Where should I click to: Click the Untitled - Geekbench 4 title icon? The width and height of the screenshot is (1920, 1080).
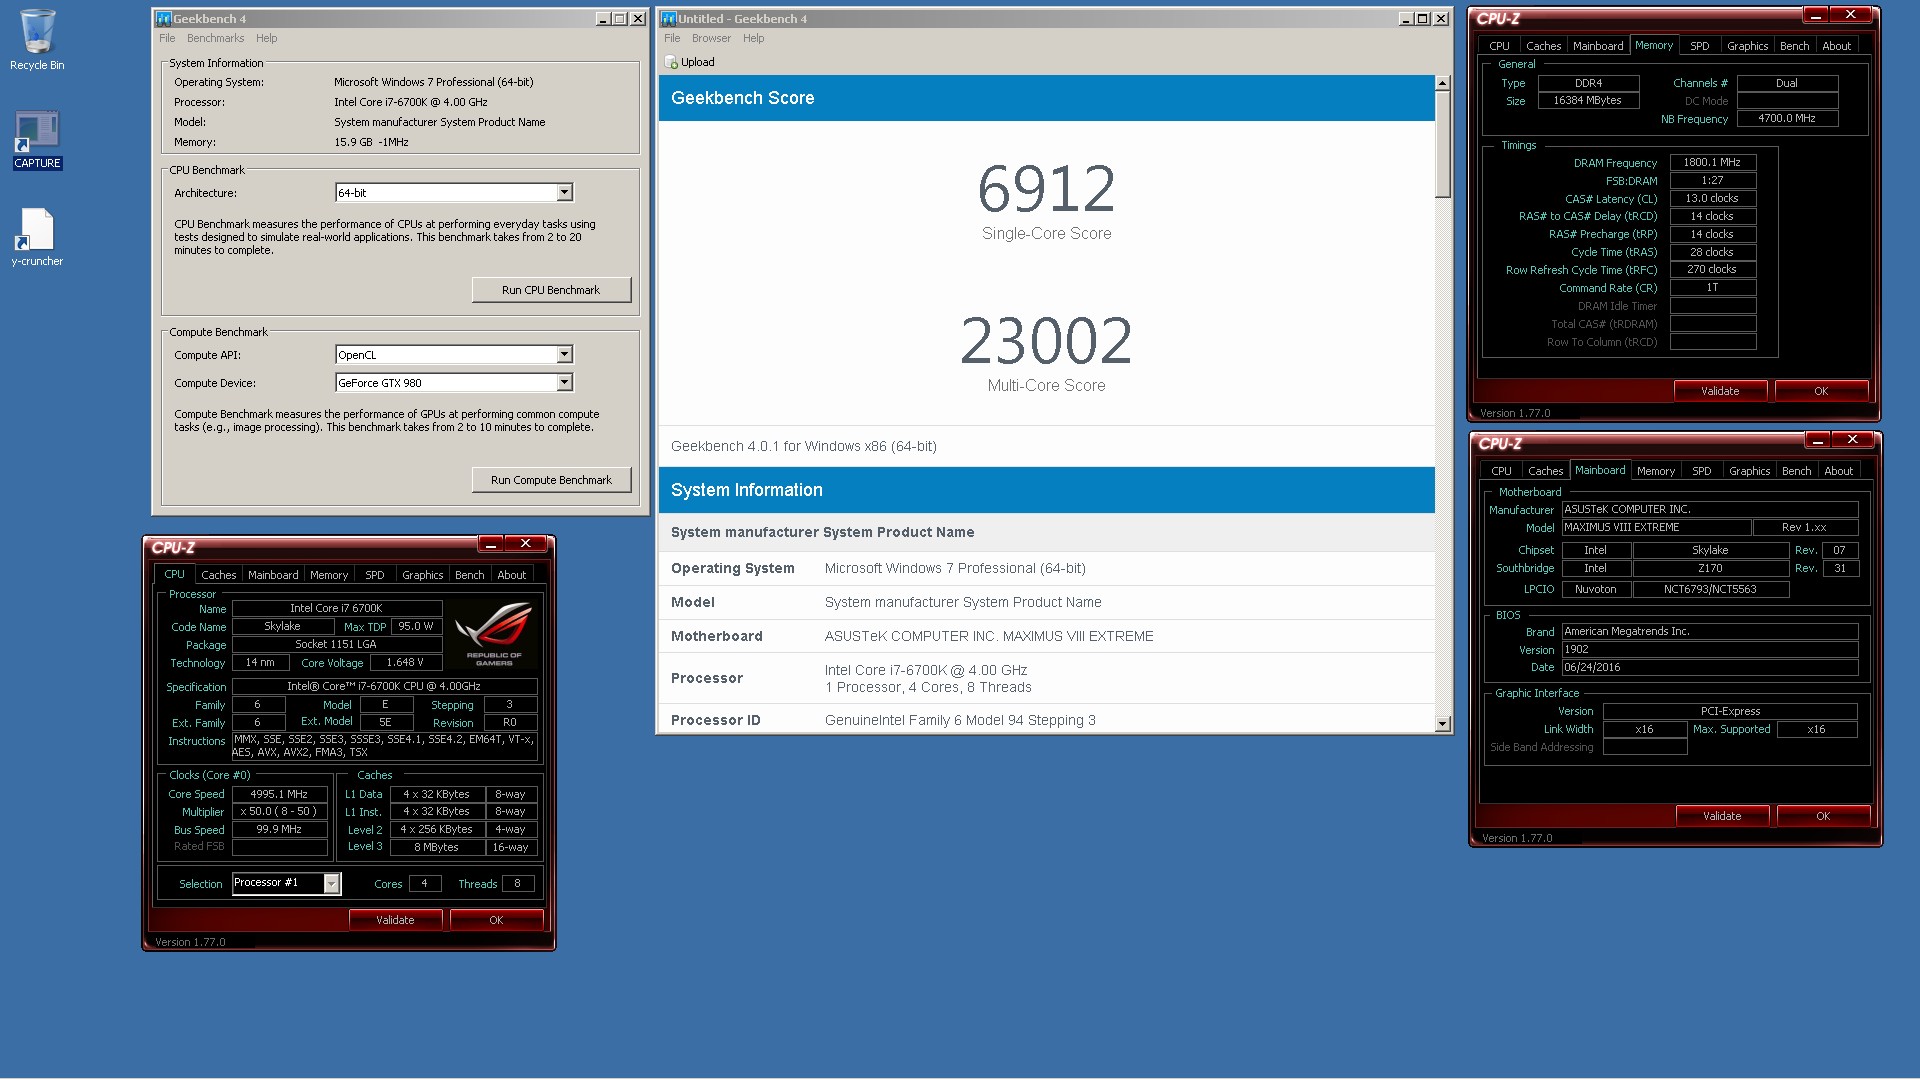(668, 18)
